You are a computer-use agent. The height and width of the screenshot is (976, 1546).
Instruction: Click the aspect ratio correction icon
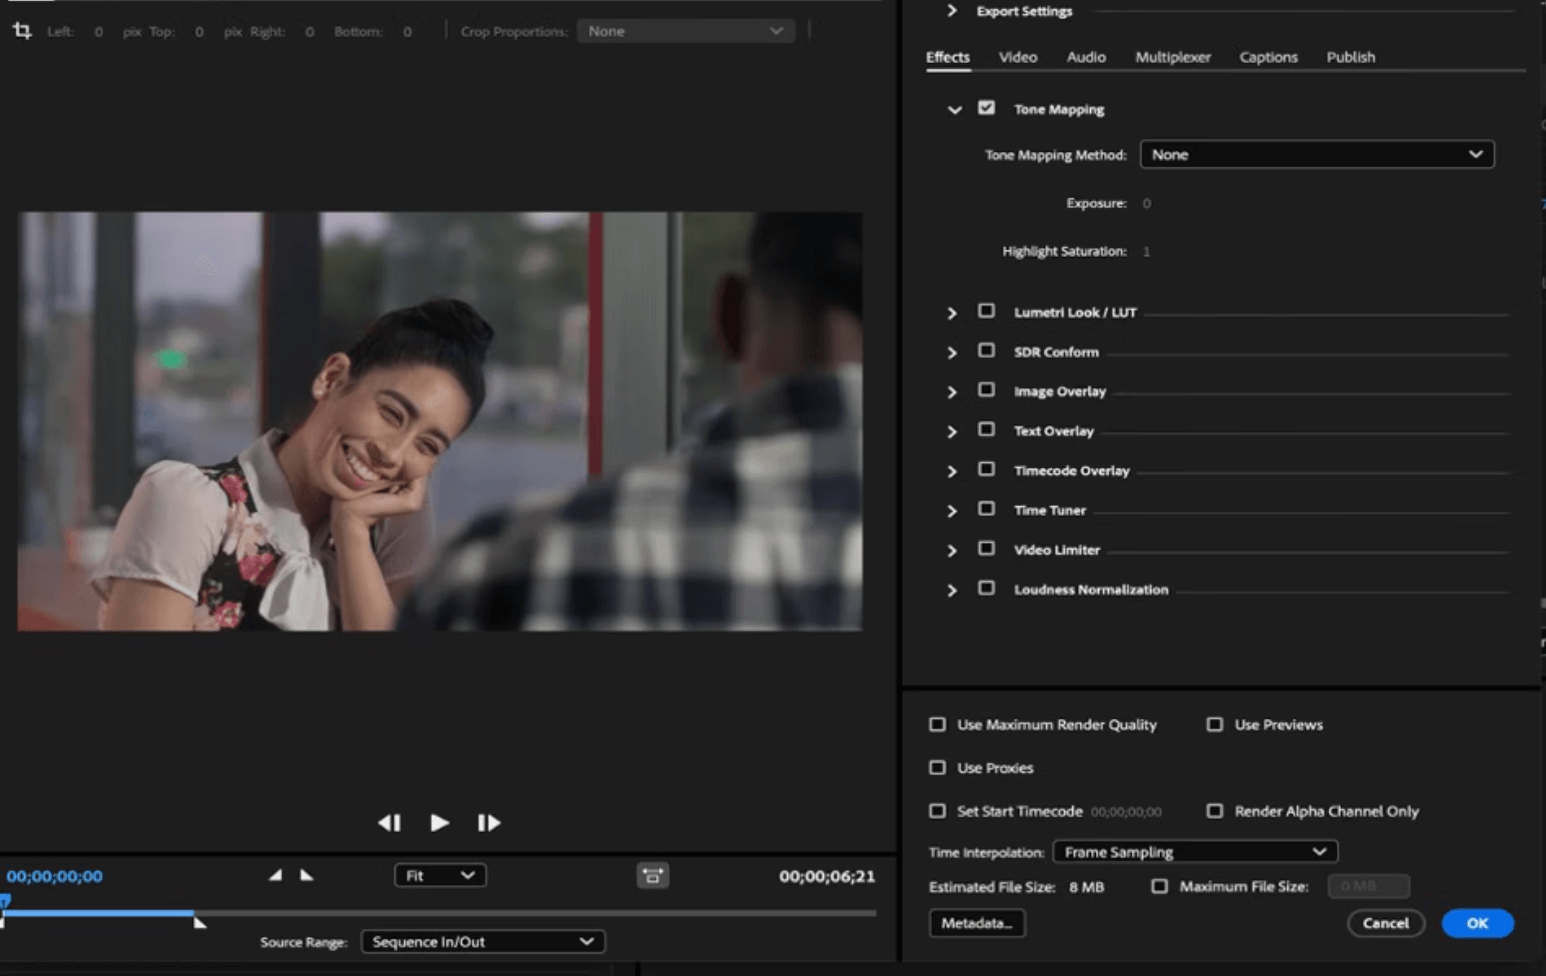(653, 876)
